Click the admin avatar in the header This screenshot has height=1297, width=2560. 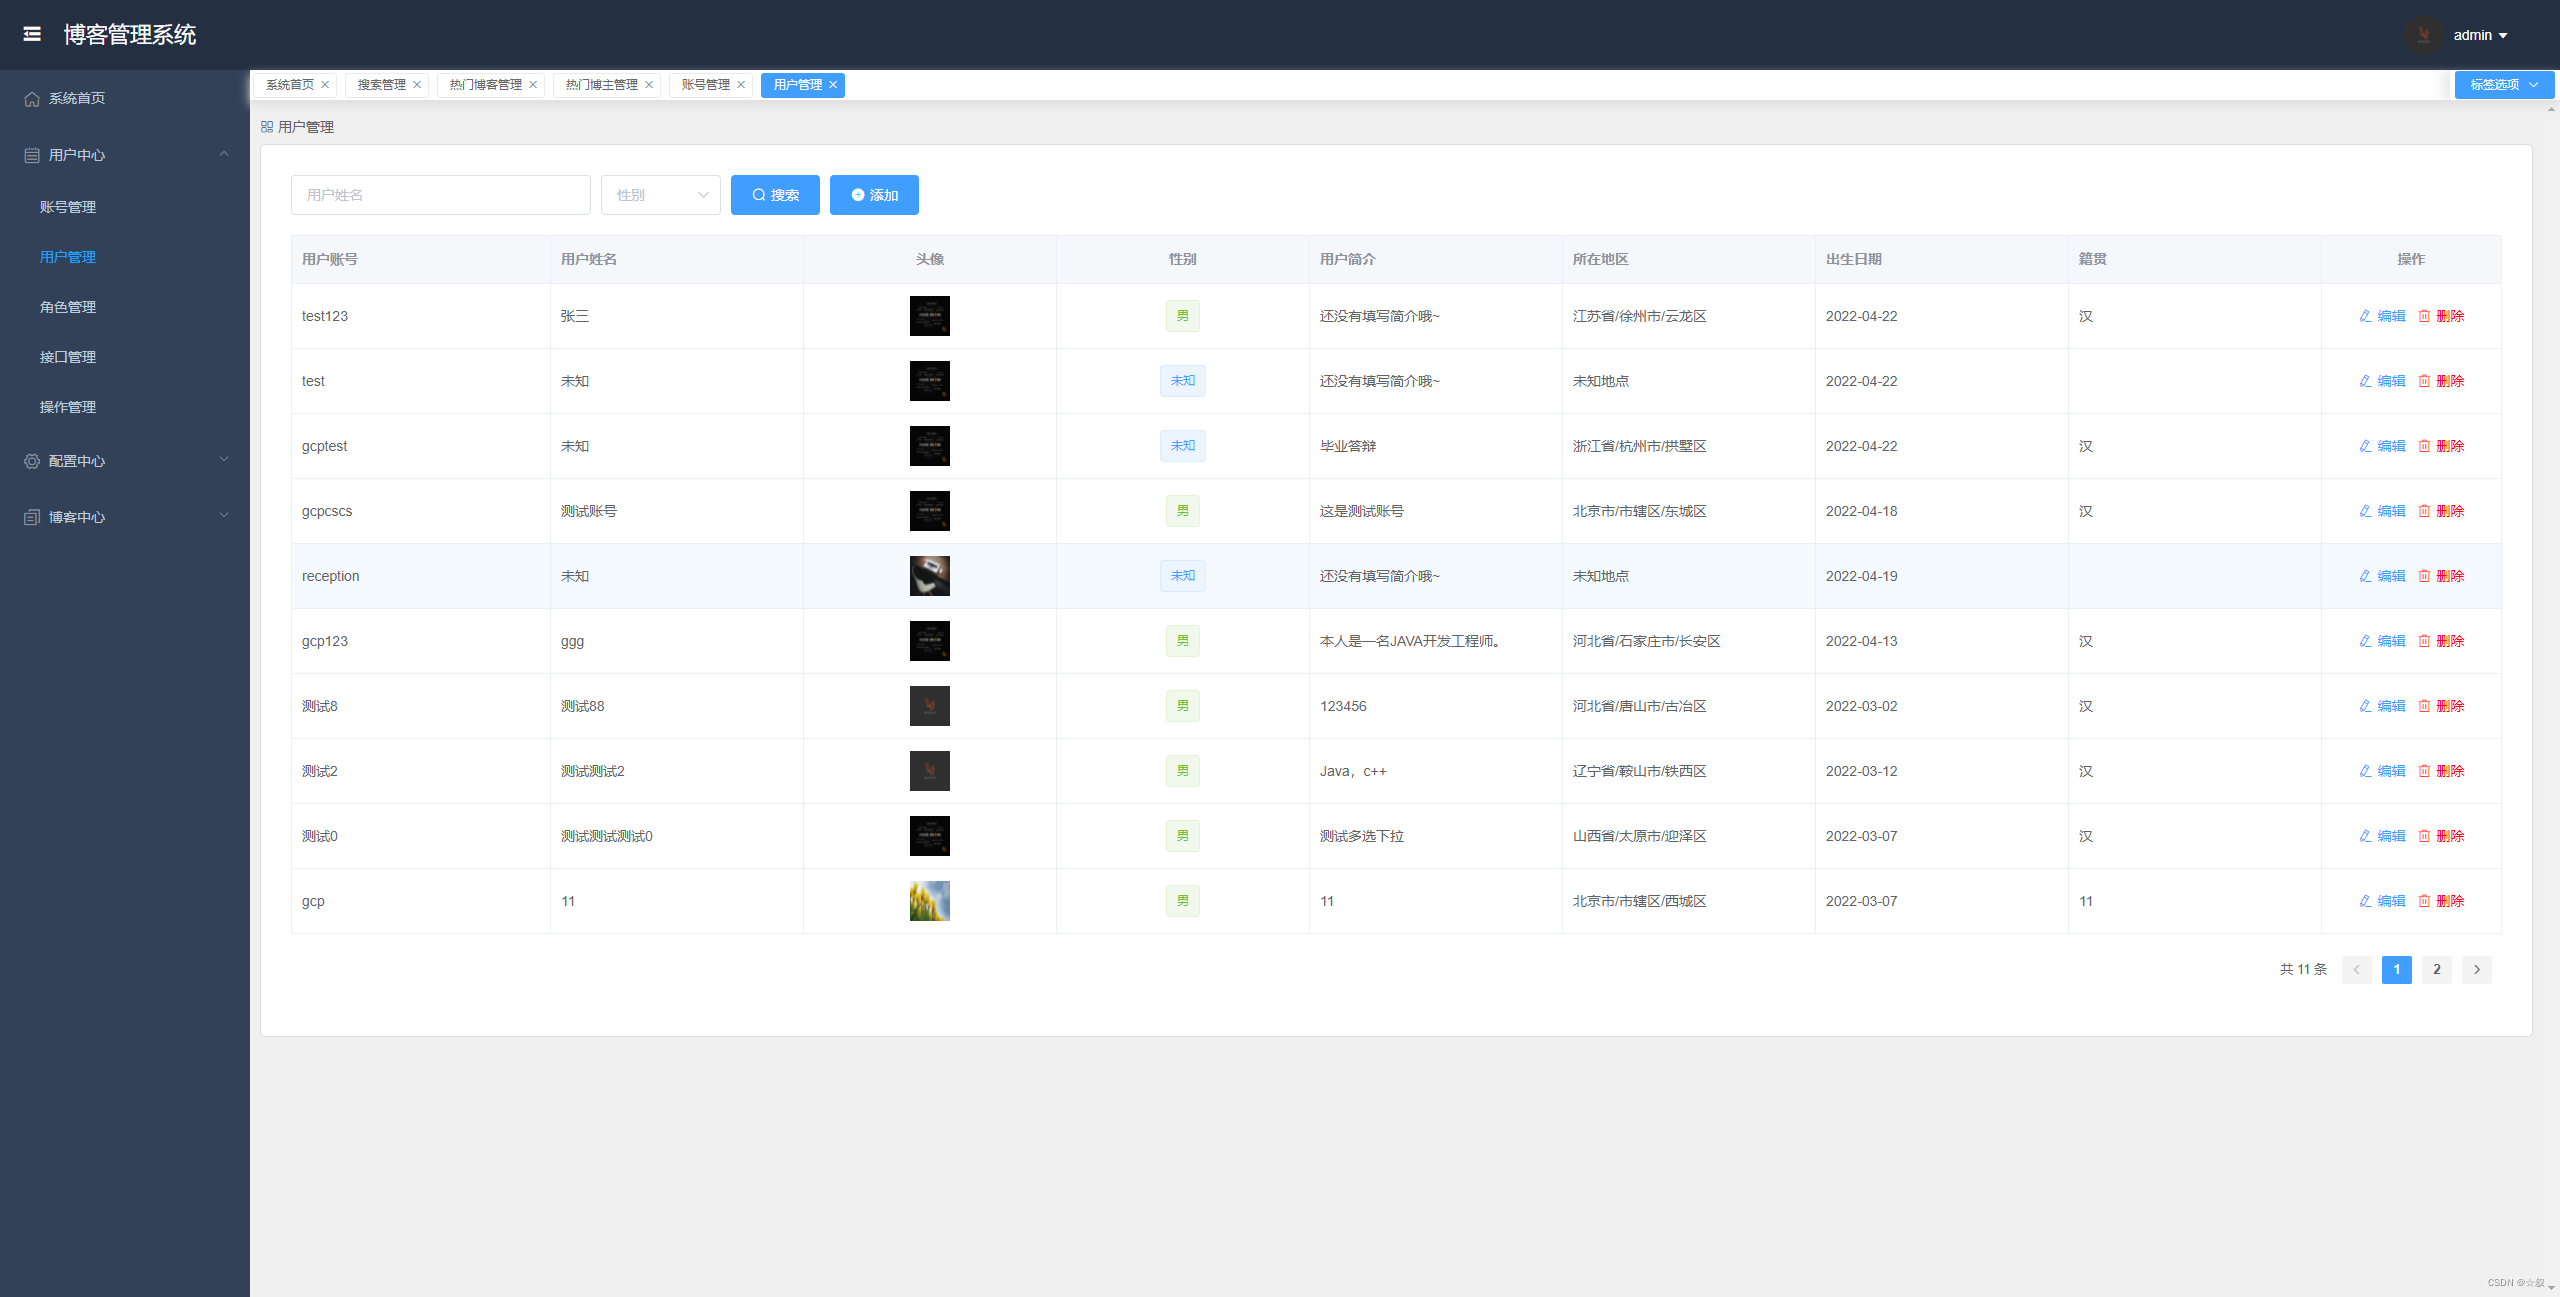pos(2423,35)
